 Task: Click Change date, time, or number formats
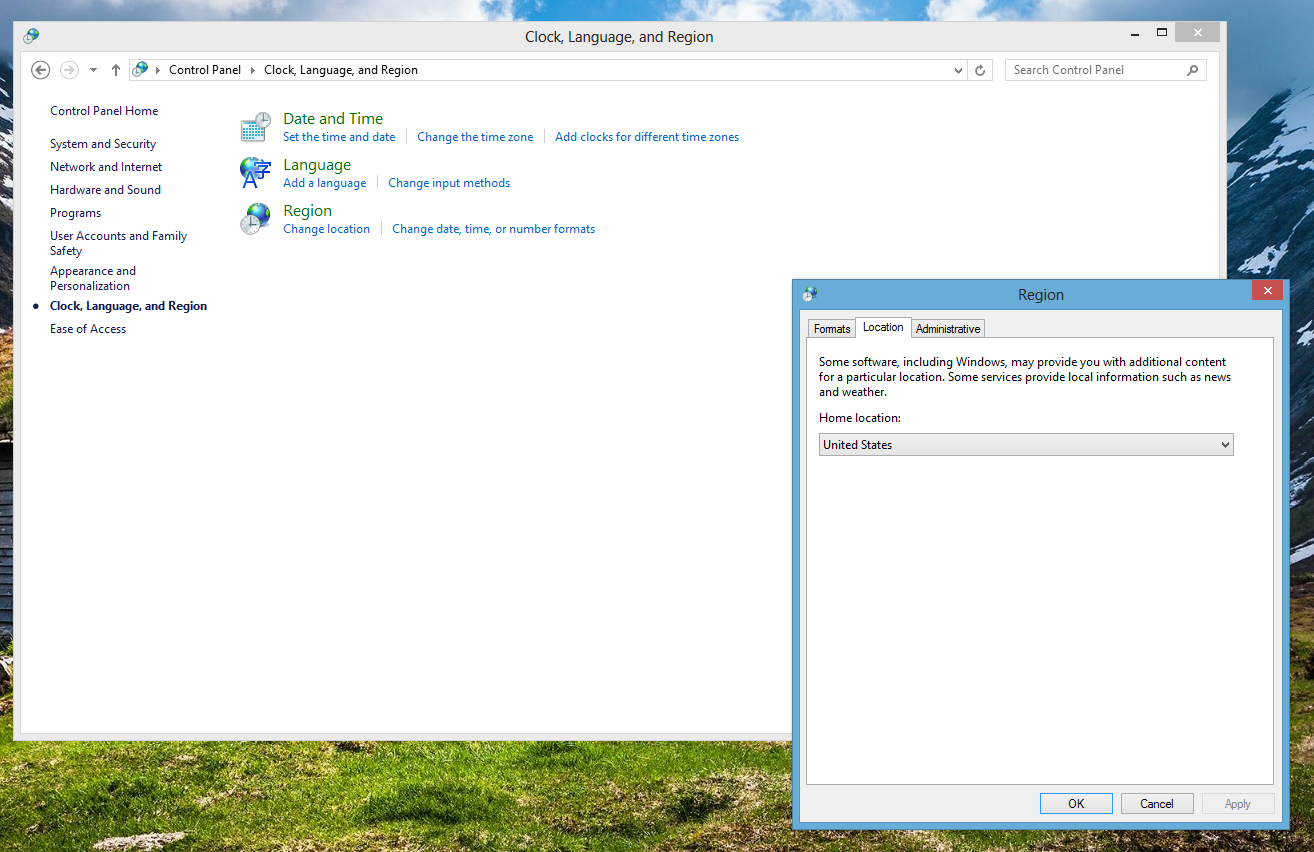point(493,229)
